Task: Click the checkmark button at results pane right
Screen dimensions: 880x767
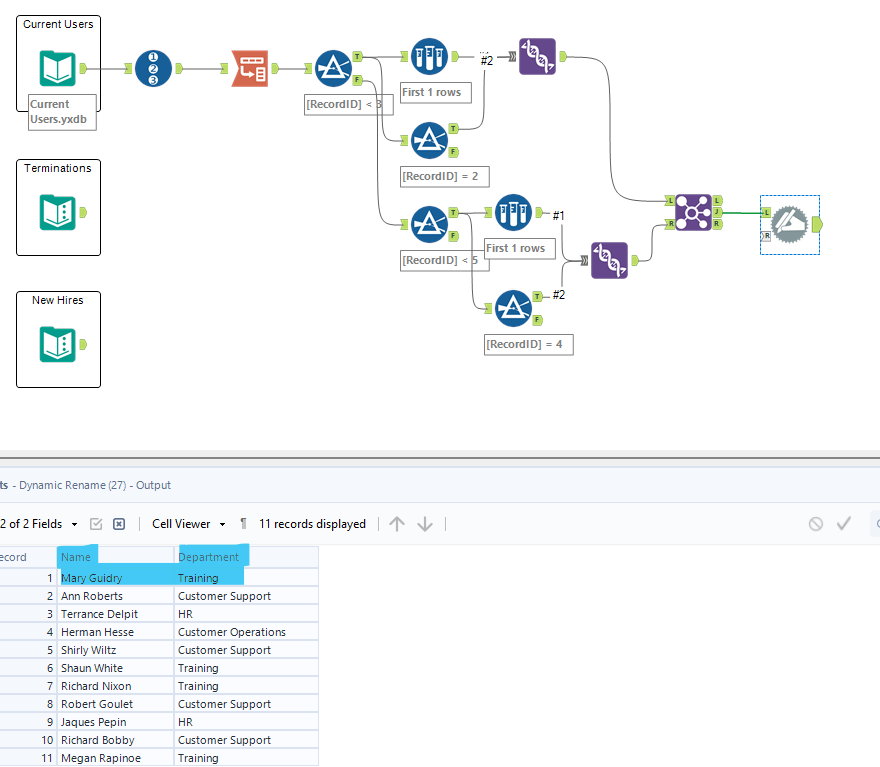Action: tap(844, 523)
